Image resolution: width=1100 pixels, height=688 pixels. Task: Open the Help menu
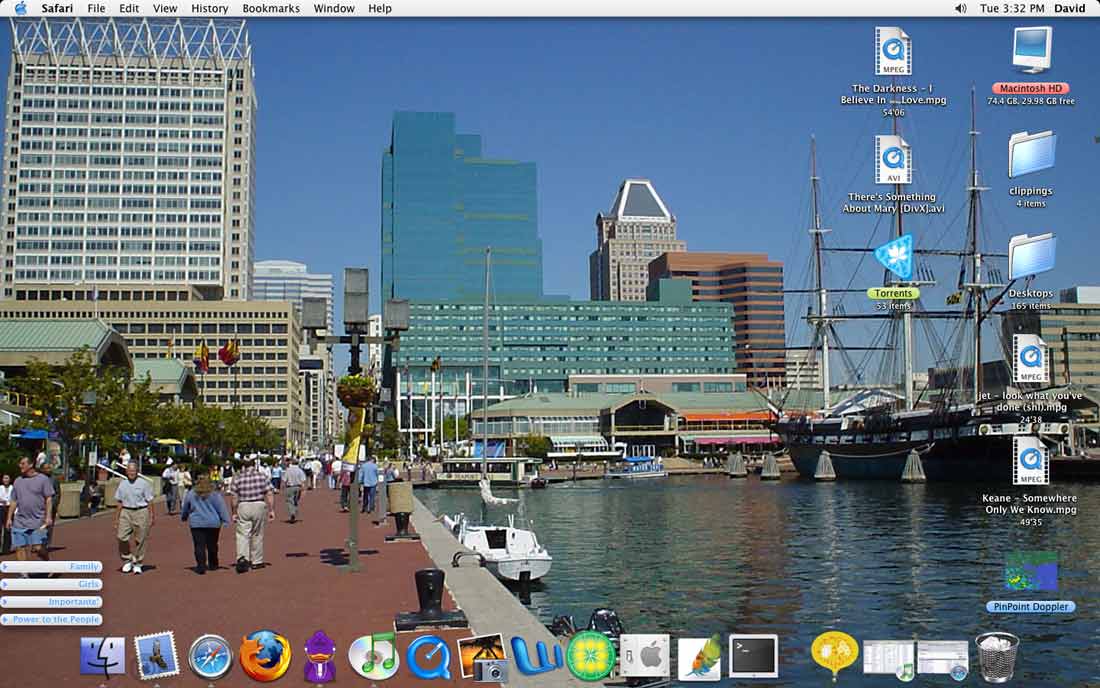point(380,8)
